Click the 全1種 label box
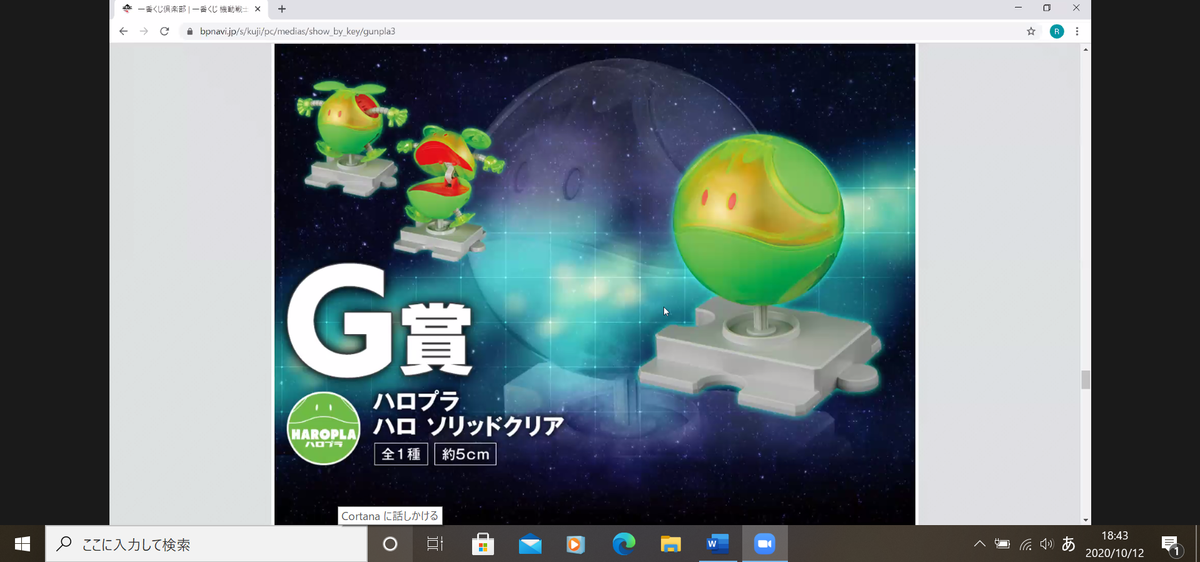 pyautogui.click(x=402, y=454)
